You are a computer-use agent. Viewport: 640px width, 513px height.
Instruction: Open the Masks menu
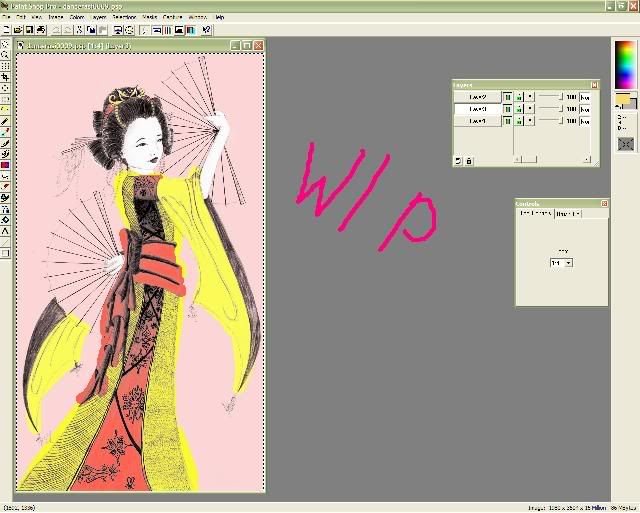(x=150, y=17)
